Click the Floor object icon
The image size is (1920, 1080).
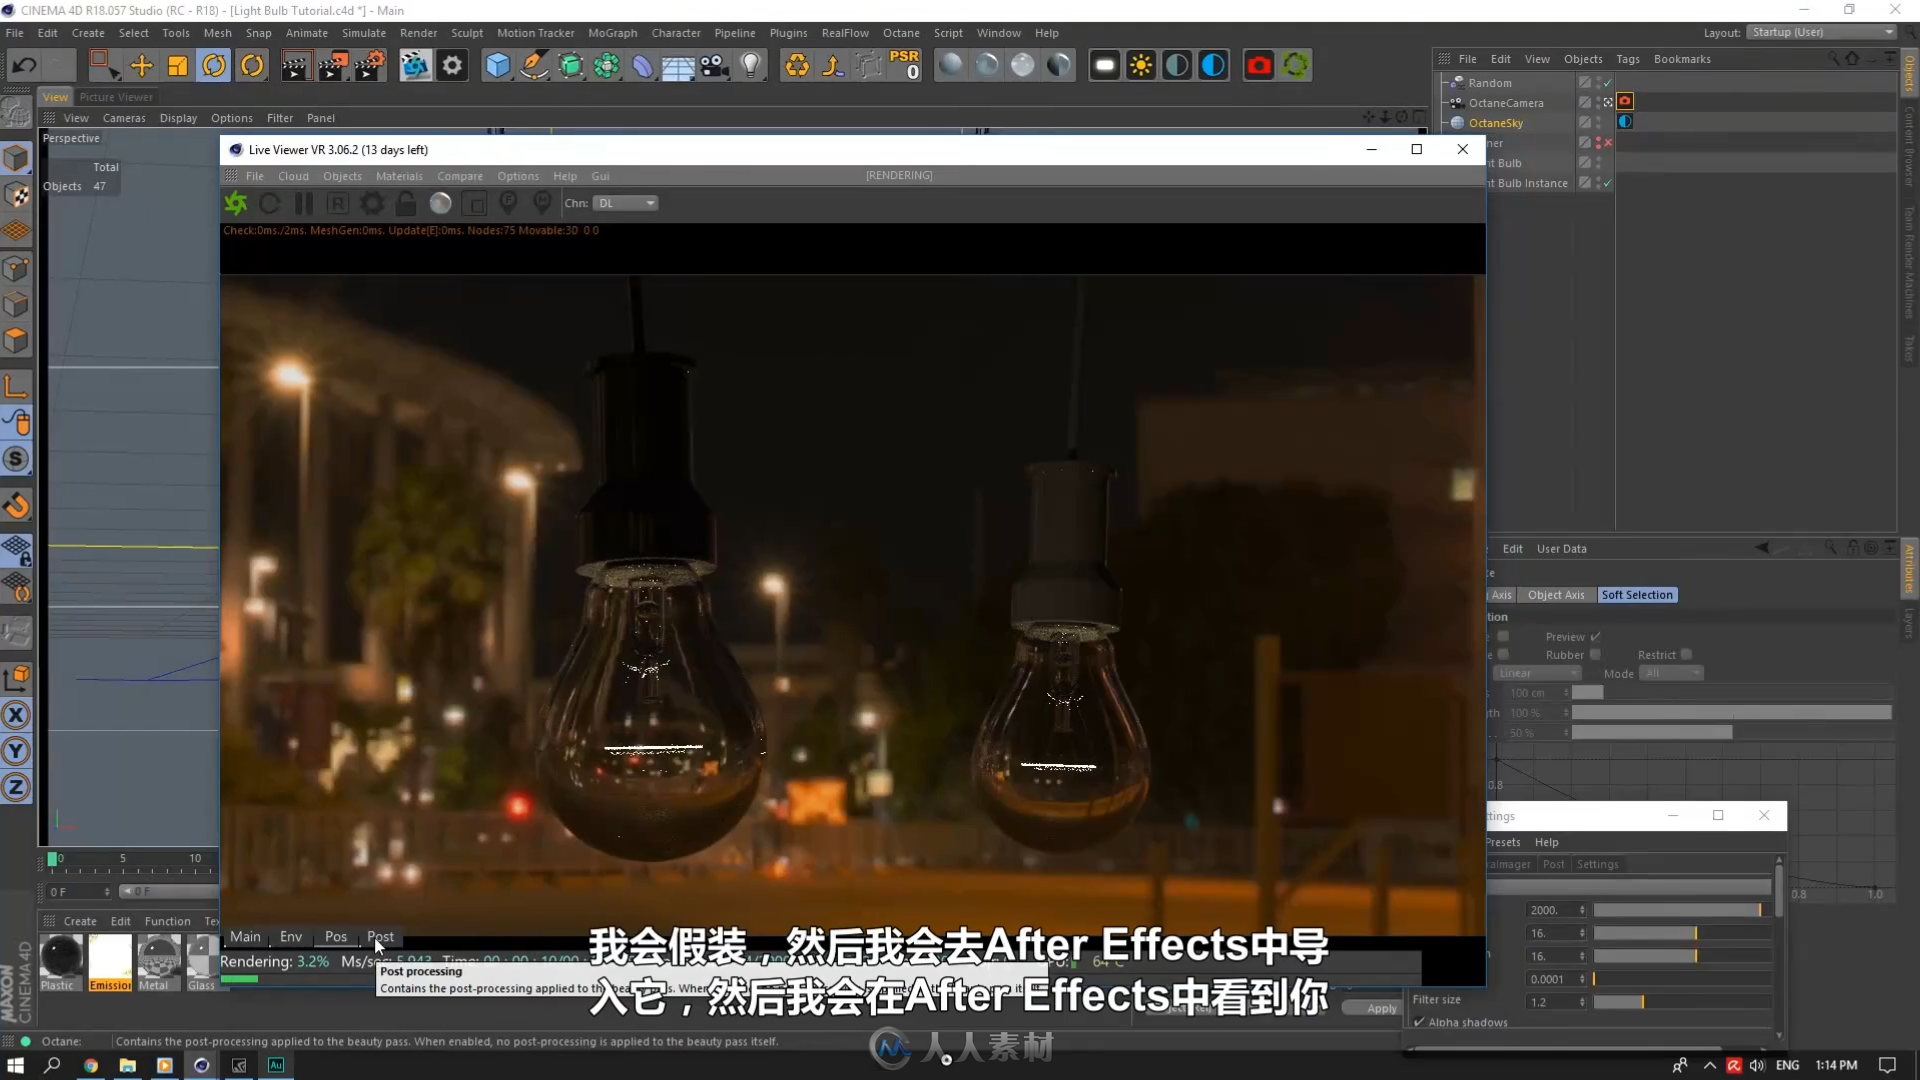(678, 66)
